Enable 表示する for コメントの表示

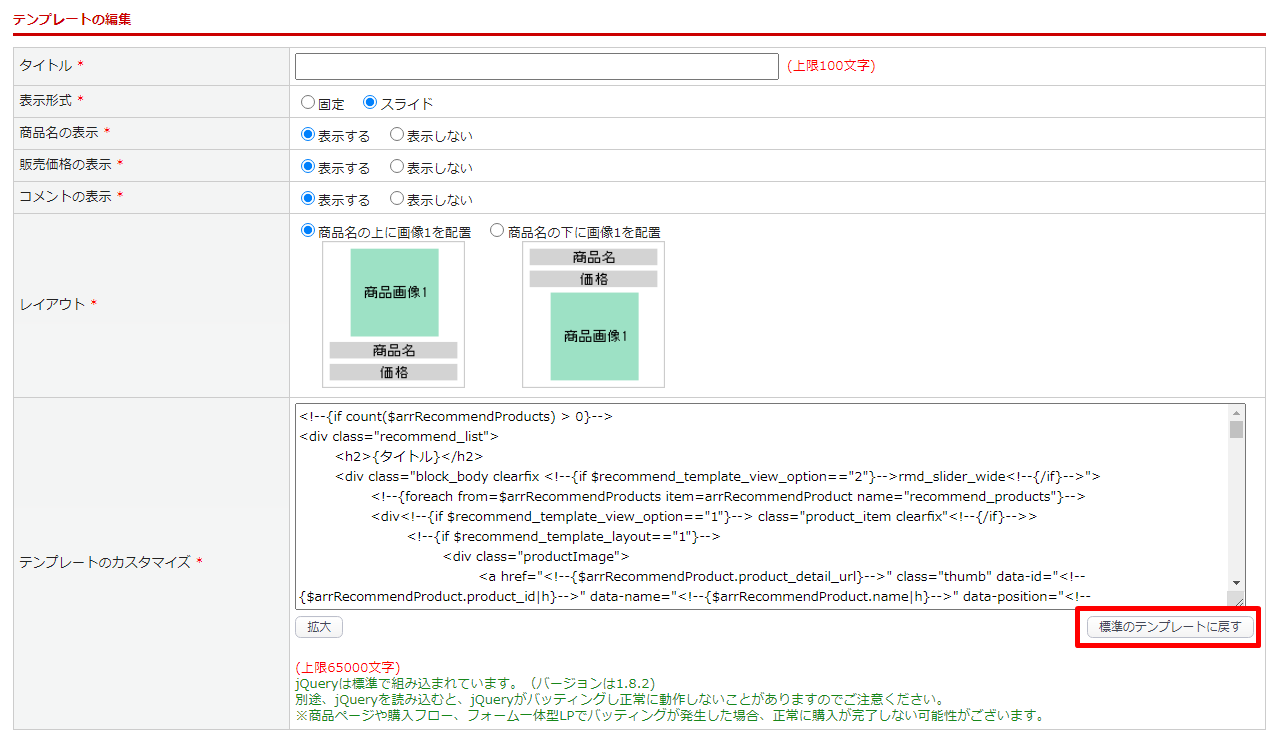pos(308,199)
